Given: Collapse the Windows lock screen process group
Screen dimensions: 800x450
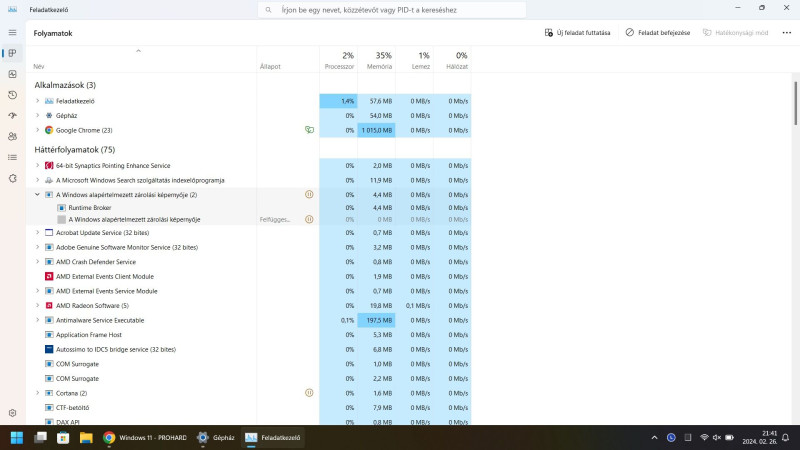Looking at the screenshot, I should [37, 194].
